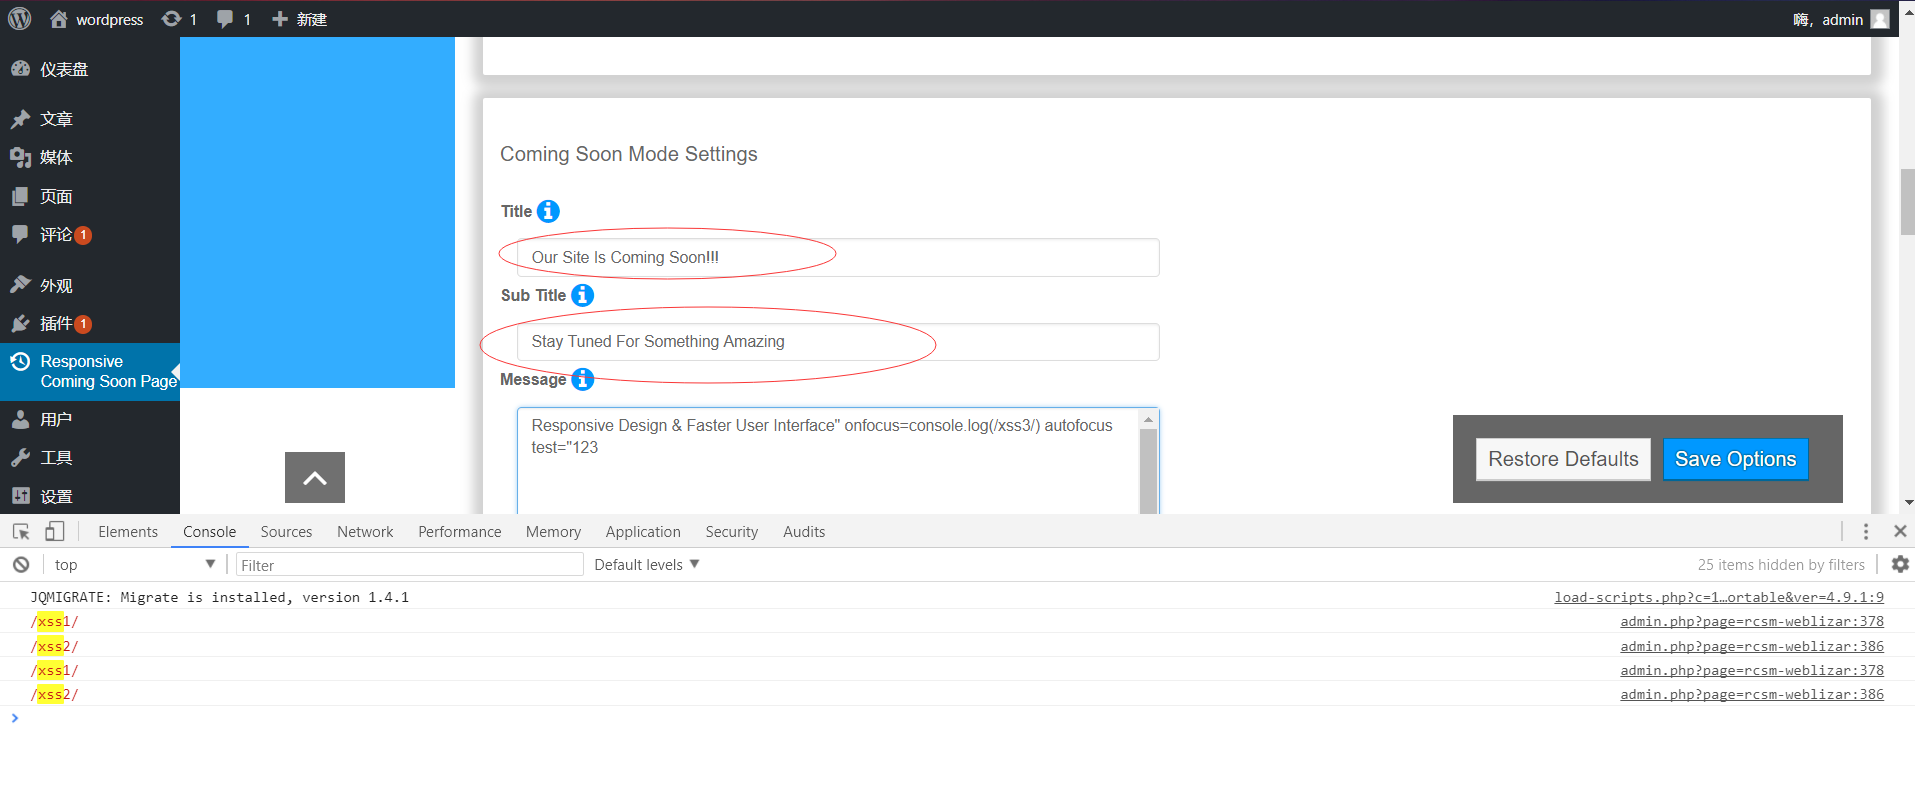Click into the Message textarea
The height and width of the screenshot is (801, 1915).
828,461
